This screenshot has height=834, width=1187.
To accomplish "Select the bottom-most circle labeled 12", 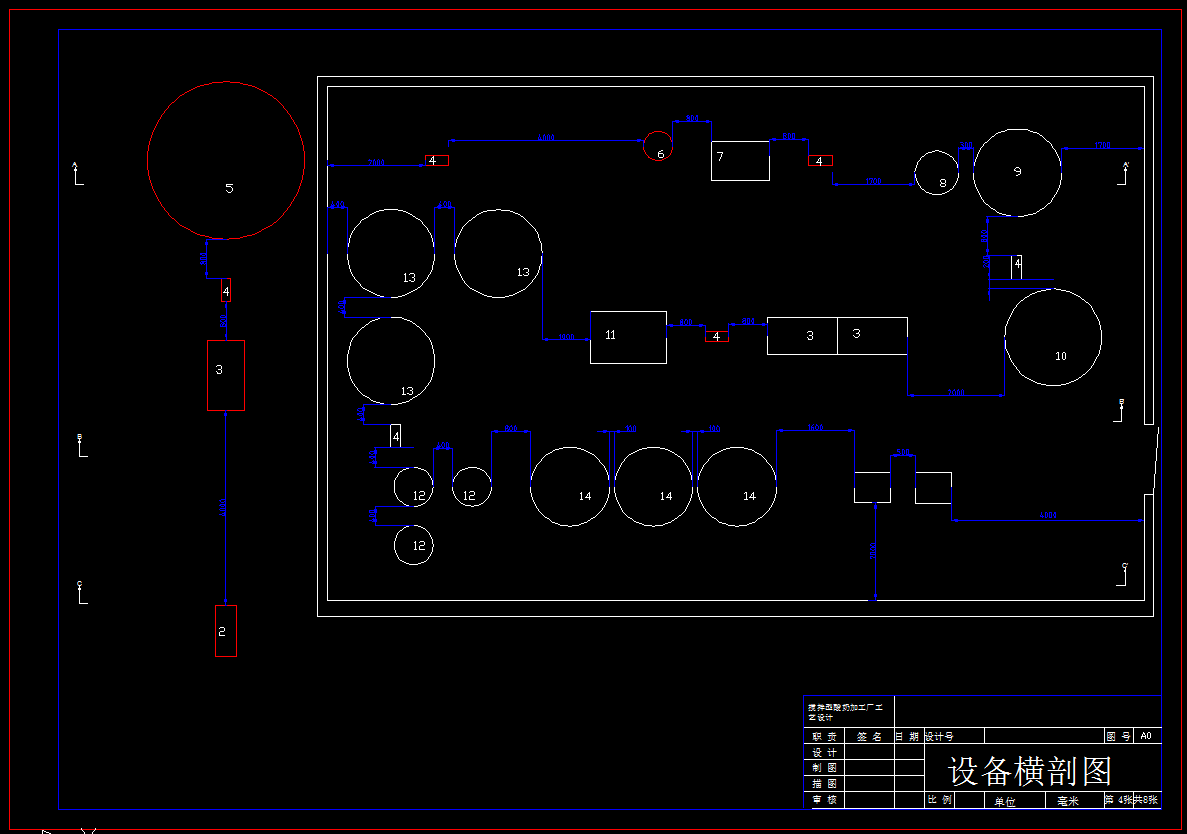I will (413, 545).
